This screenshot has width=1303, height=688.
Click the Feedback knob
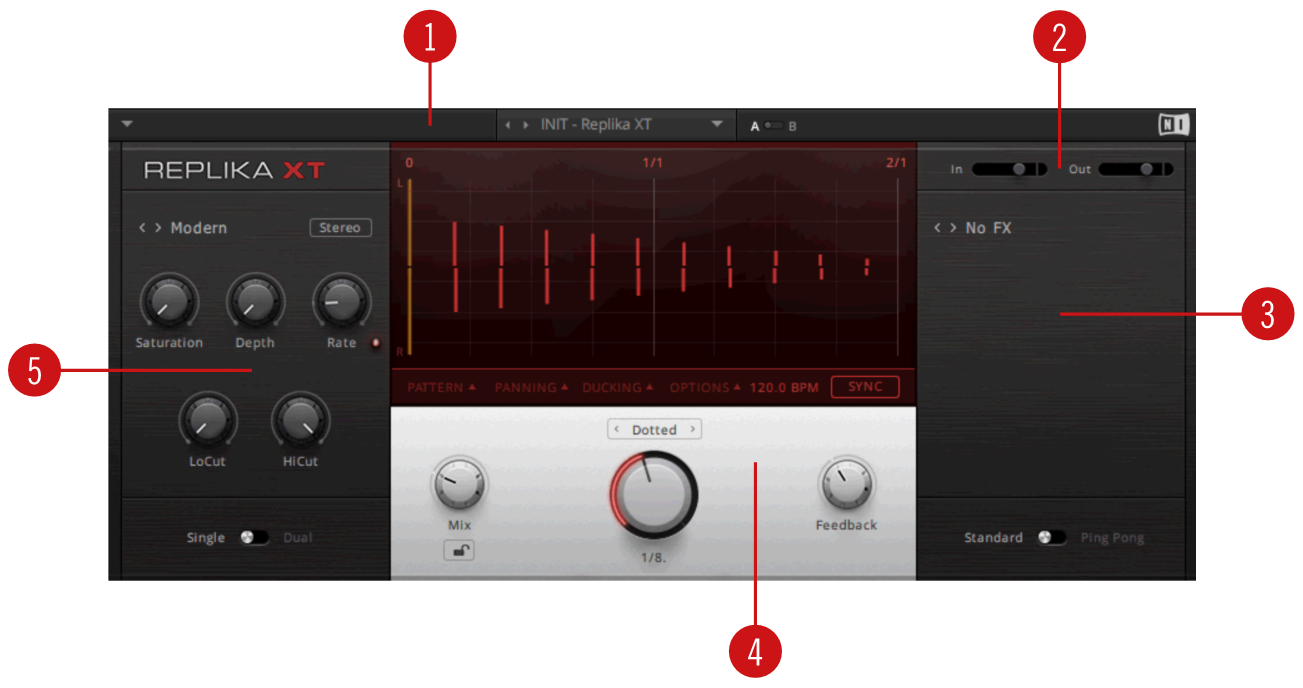[846, 486]
